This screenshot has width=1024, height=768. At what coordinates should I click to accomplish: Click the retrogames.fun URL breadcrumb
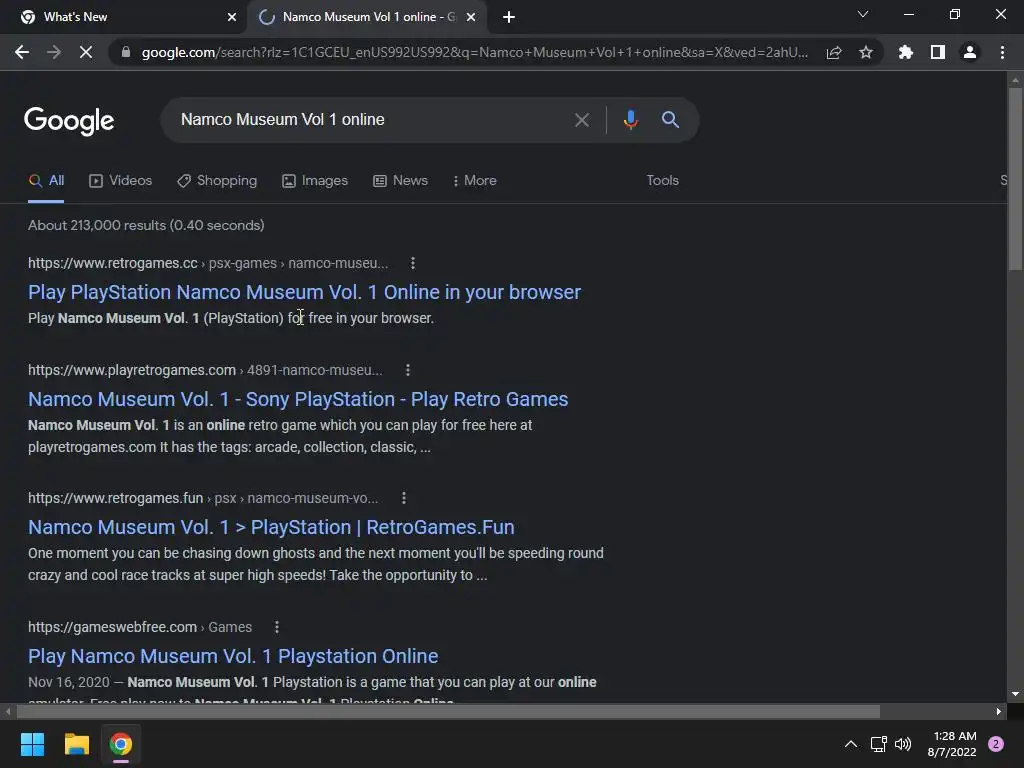tap(203, 498)
